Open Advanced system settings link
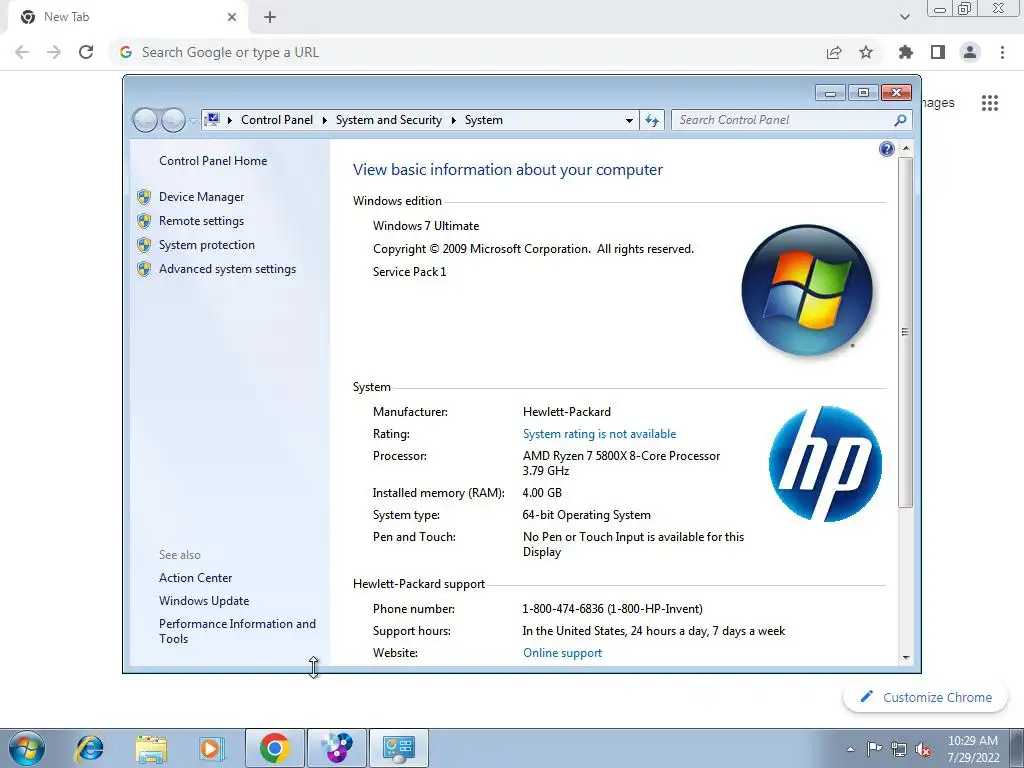Viewport: 1024px width, 768px height. pos(227,269)
